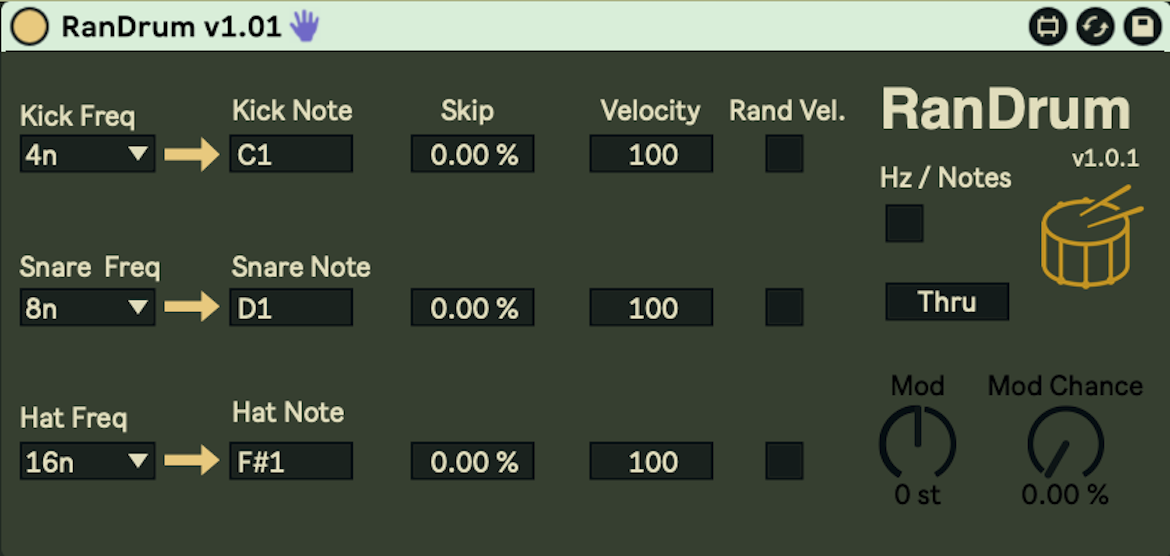Image resolution: width=1170 pixels, height=556 pixels.
Task: Open the Kick Freq 4n dropdown
Action: [x=87, y=155]
